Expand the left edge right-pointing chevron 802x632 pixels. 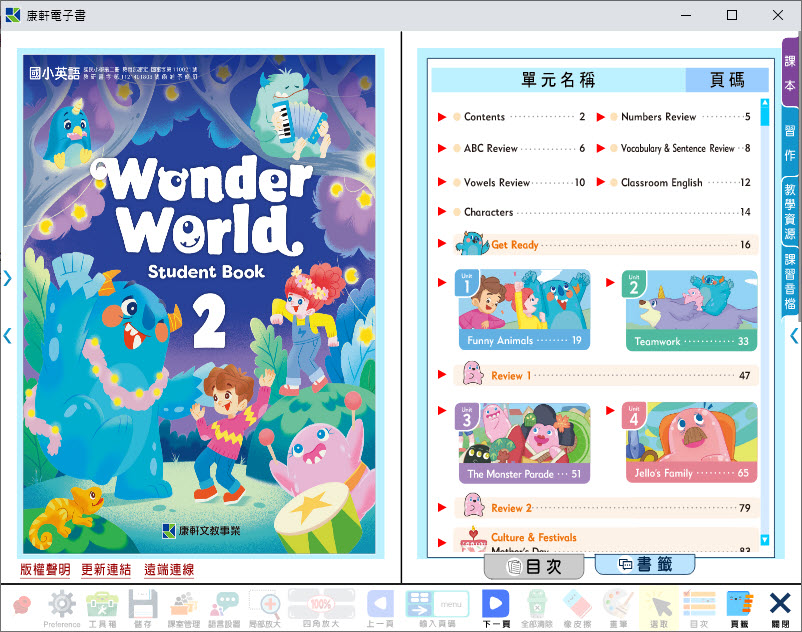pos(7,278)
